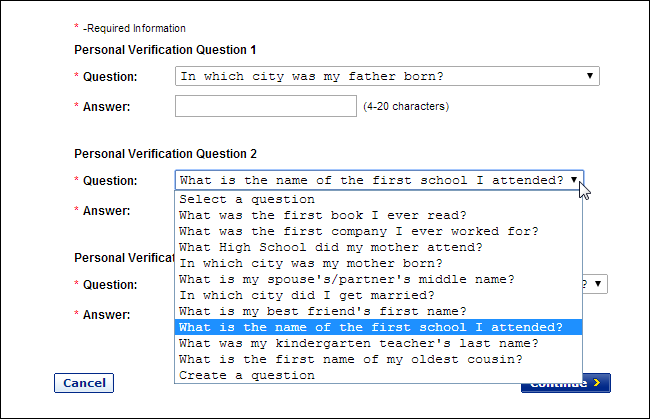Select 'Create a question' option
Viewport: 650px width, 419px height.
coord(246,375)
